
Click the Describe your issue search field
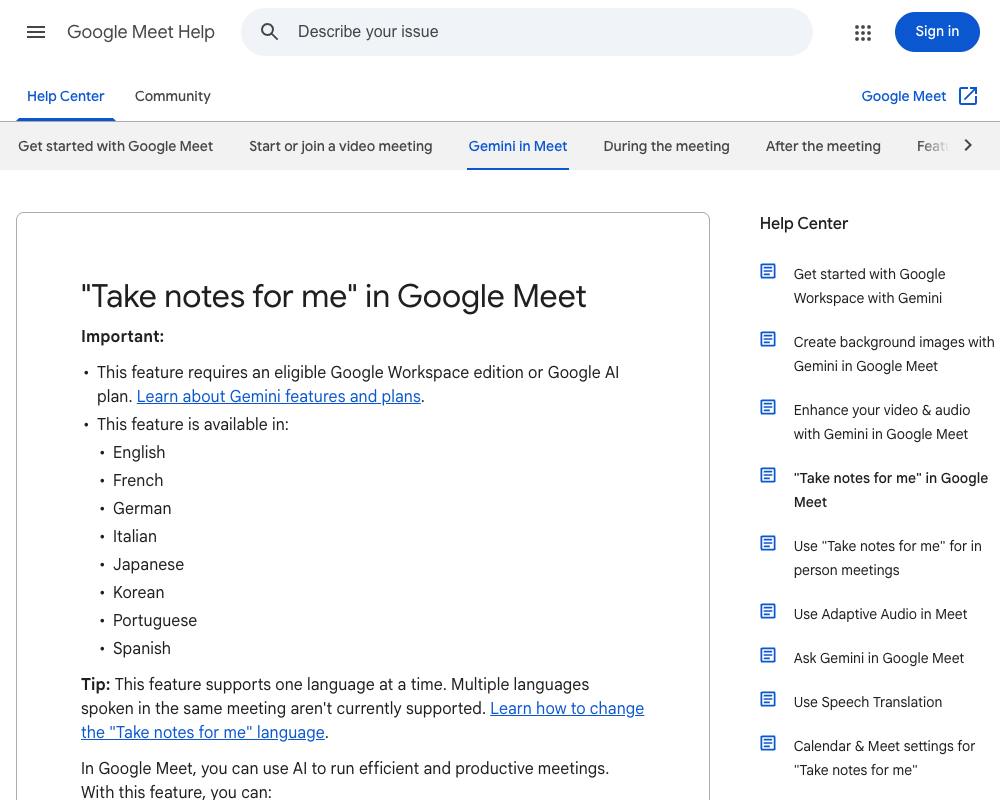(x=527, y=32)
